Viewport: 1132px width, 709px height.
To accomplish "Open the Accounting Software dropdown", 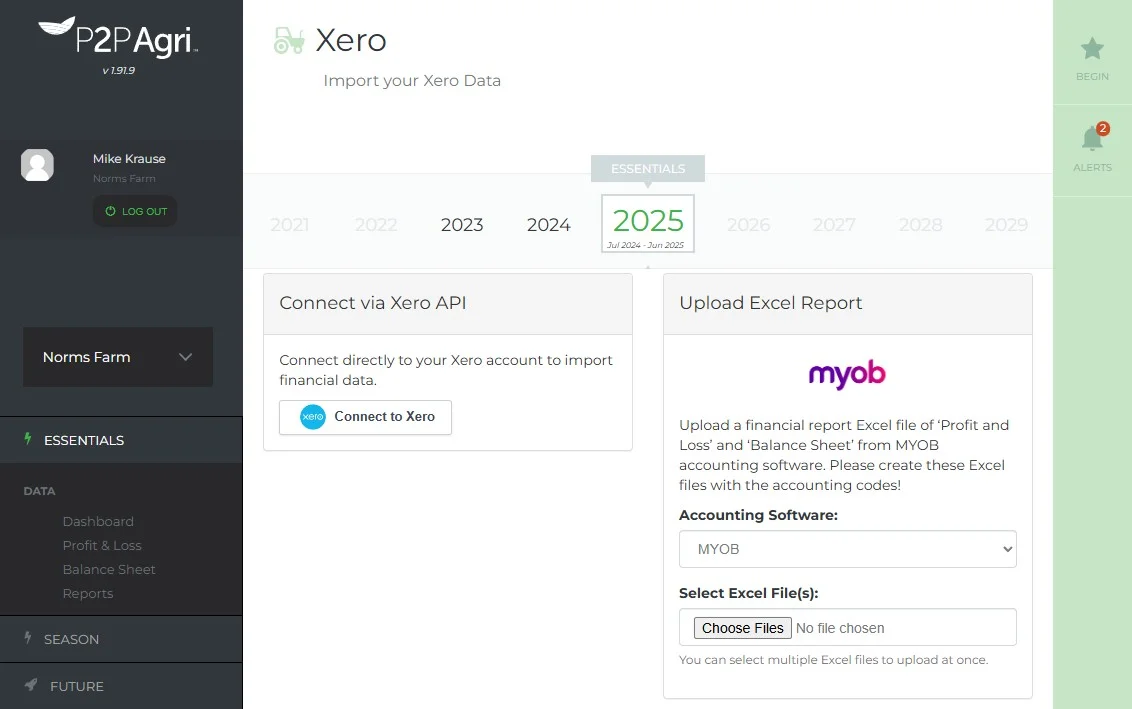I will pyautogui.click(x=846, y=549).
